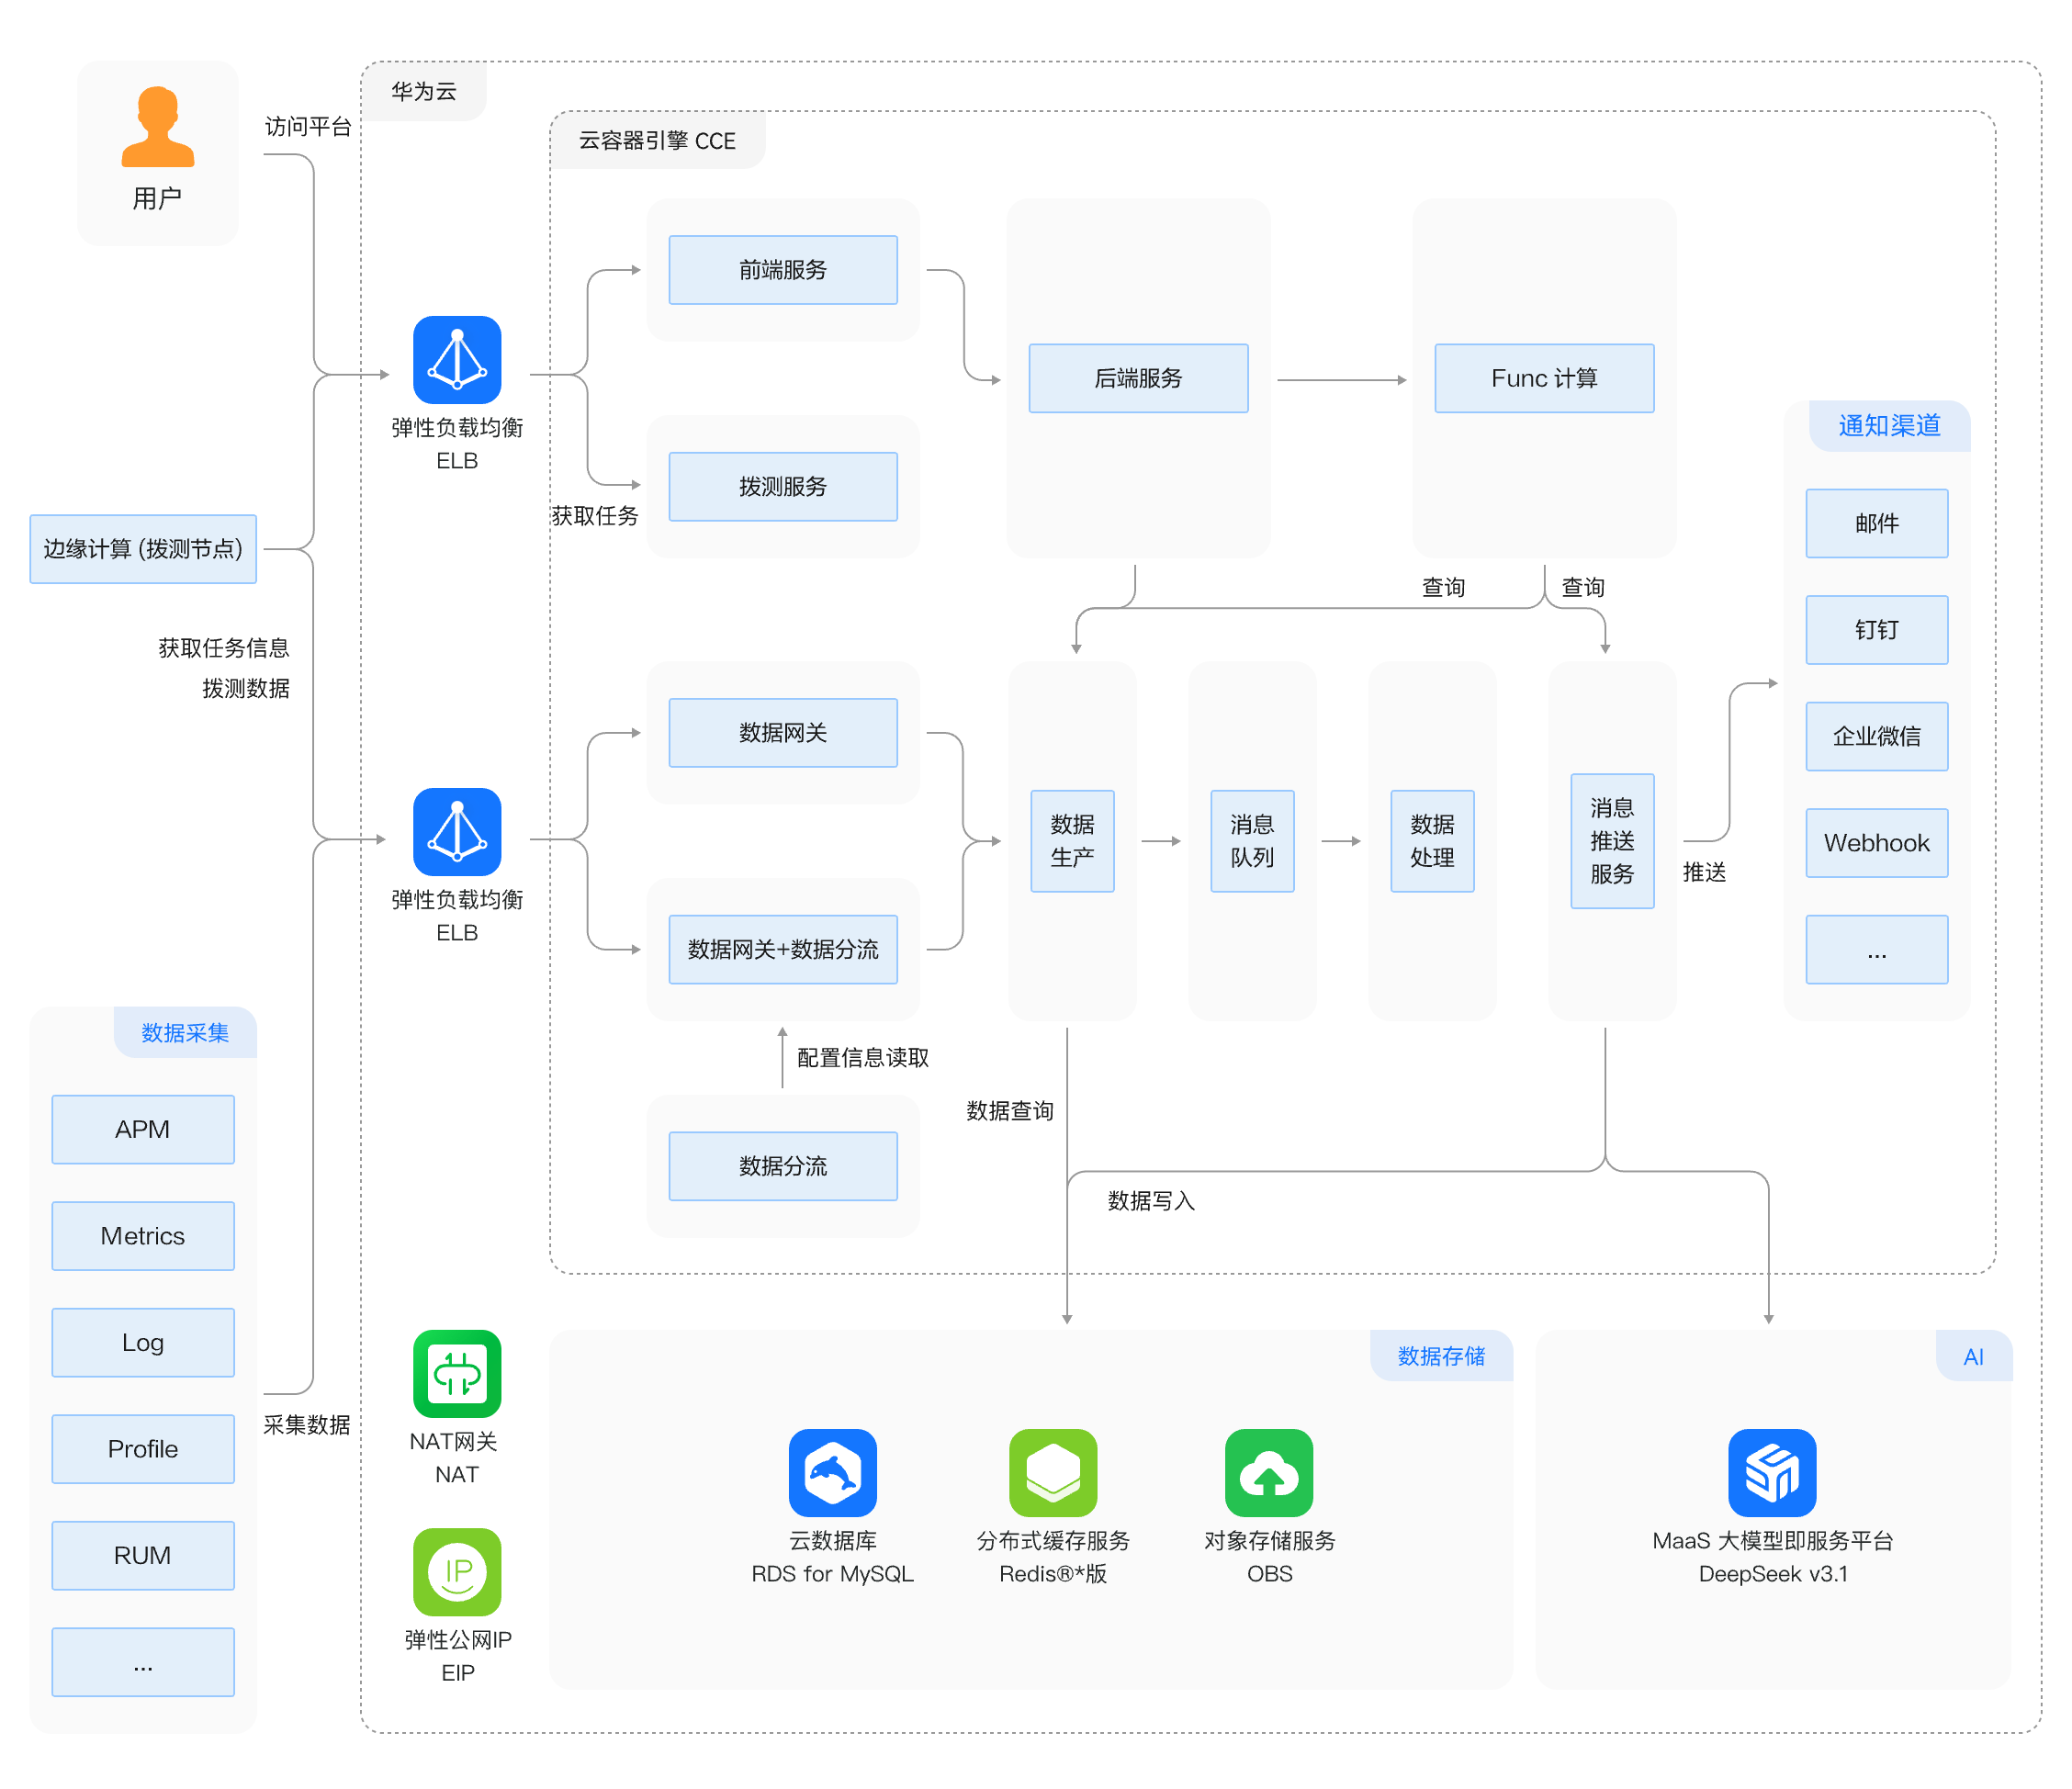Click the 数据网关+数据分流 box
Viewport: 2072px width, 1789px height.
click(x=783, y=949)
